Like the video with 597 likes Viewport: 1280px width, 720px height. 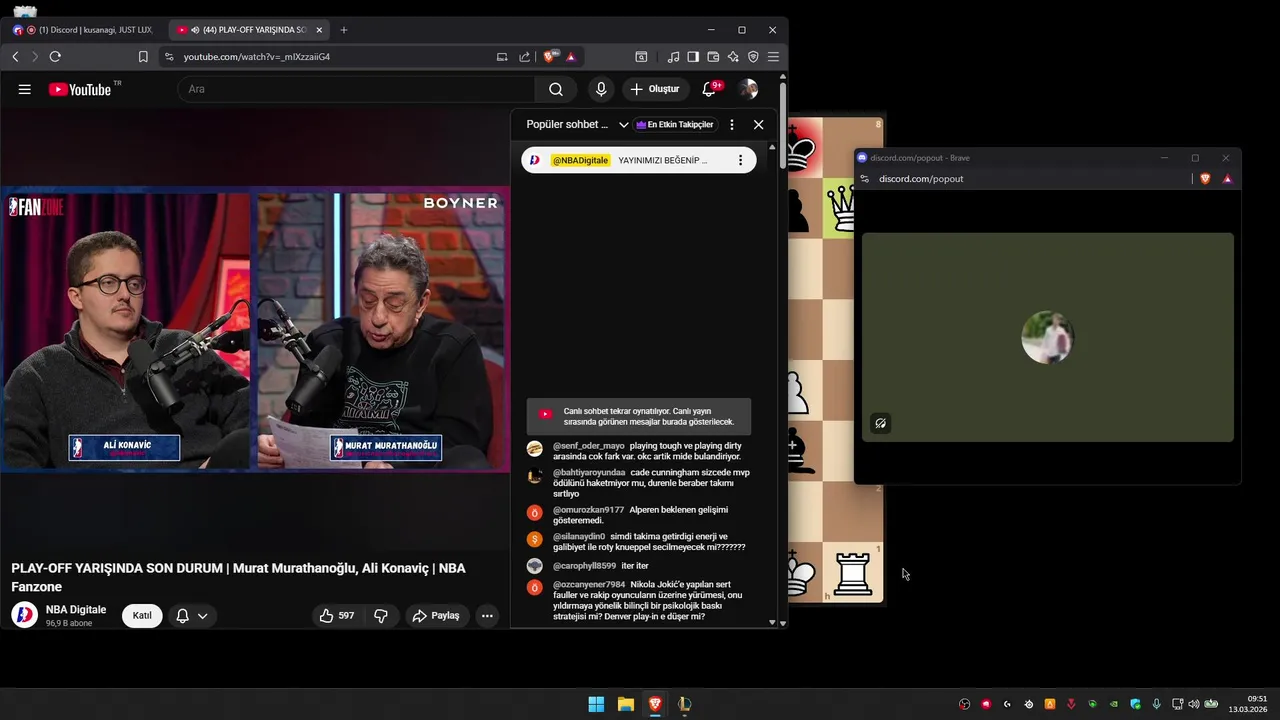coord(337,616)
